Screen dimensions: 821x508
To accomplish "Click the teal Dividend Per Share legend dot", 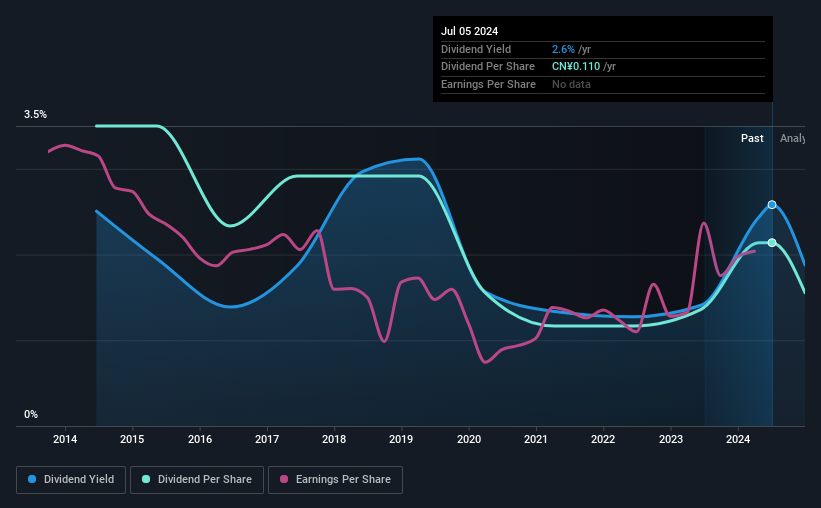I will 146,479.
